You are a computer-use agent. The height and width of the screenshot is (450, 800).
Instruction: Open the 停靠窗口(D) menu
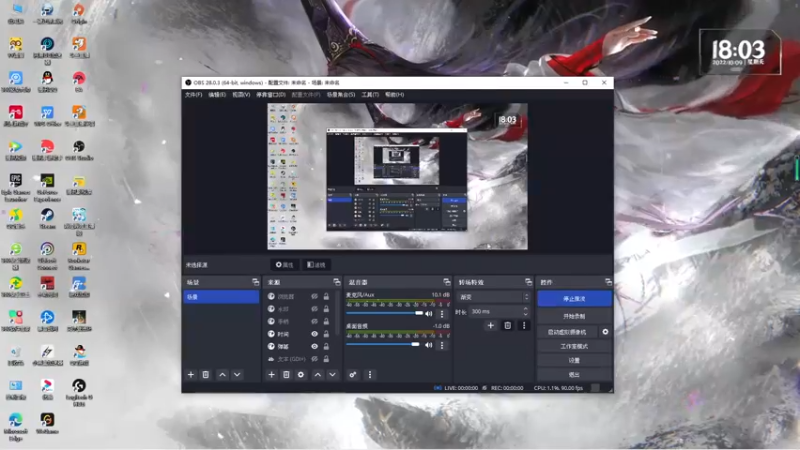click(270, 95)
